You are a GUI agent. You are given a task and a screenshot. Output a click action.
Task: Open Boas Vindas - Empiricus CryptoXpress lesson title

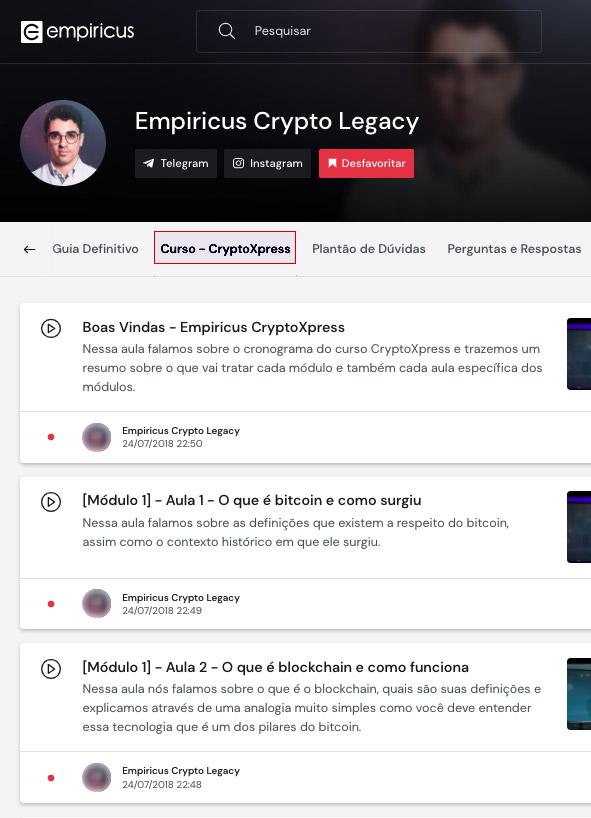[213, 328]
